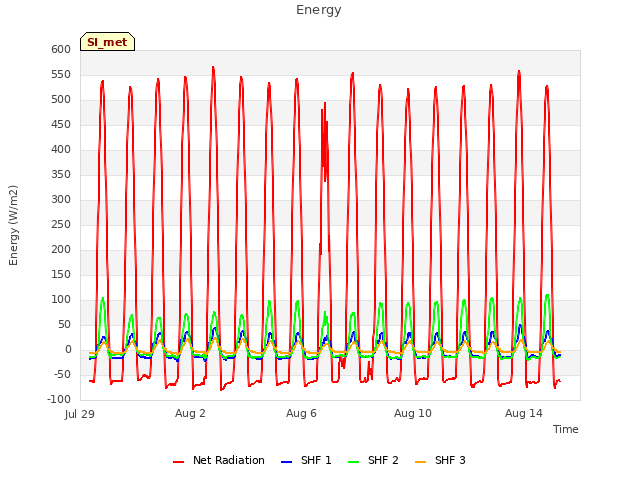Click the 100 y-axis tick label
The width and height of the screenshot is (640, 480).
61,300
